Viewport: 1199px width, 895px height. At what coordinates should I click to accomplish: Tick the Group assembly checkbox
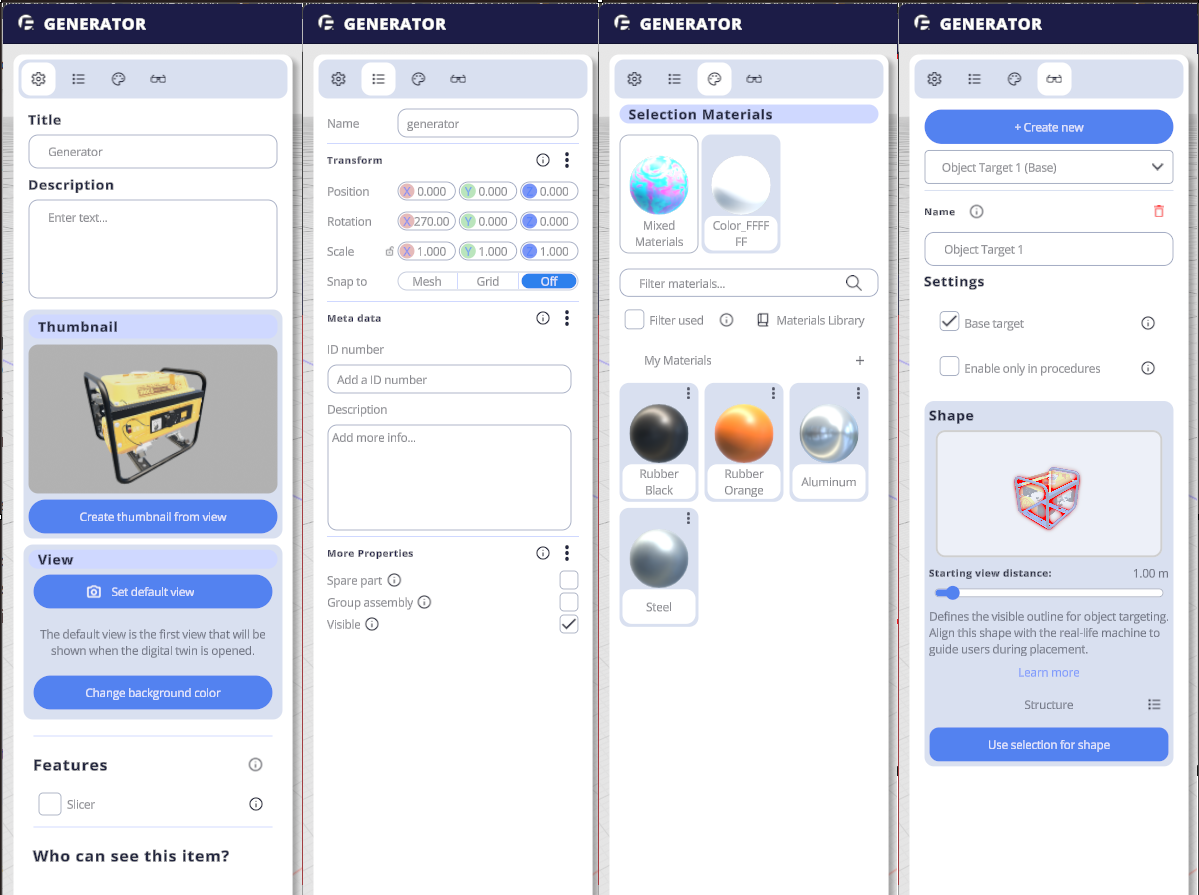pyautogui.click(x=568, y=602)
